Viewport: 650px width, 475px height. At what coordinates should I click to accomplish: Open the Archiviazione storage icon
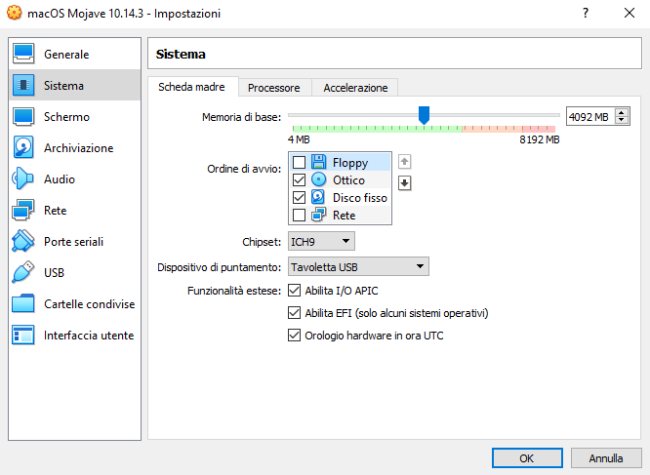(24, 148)
